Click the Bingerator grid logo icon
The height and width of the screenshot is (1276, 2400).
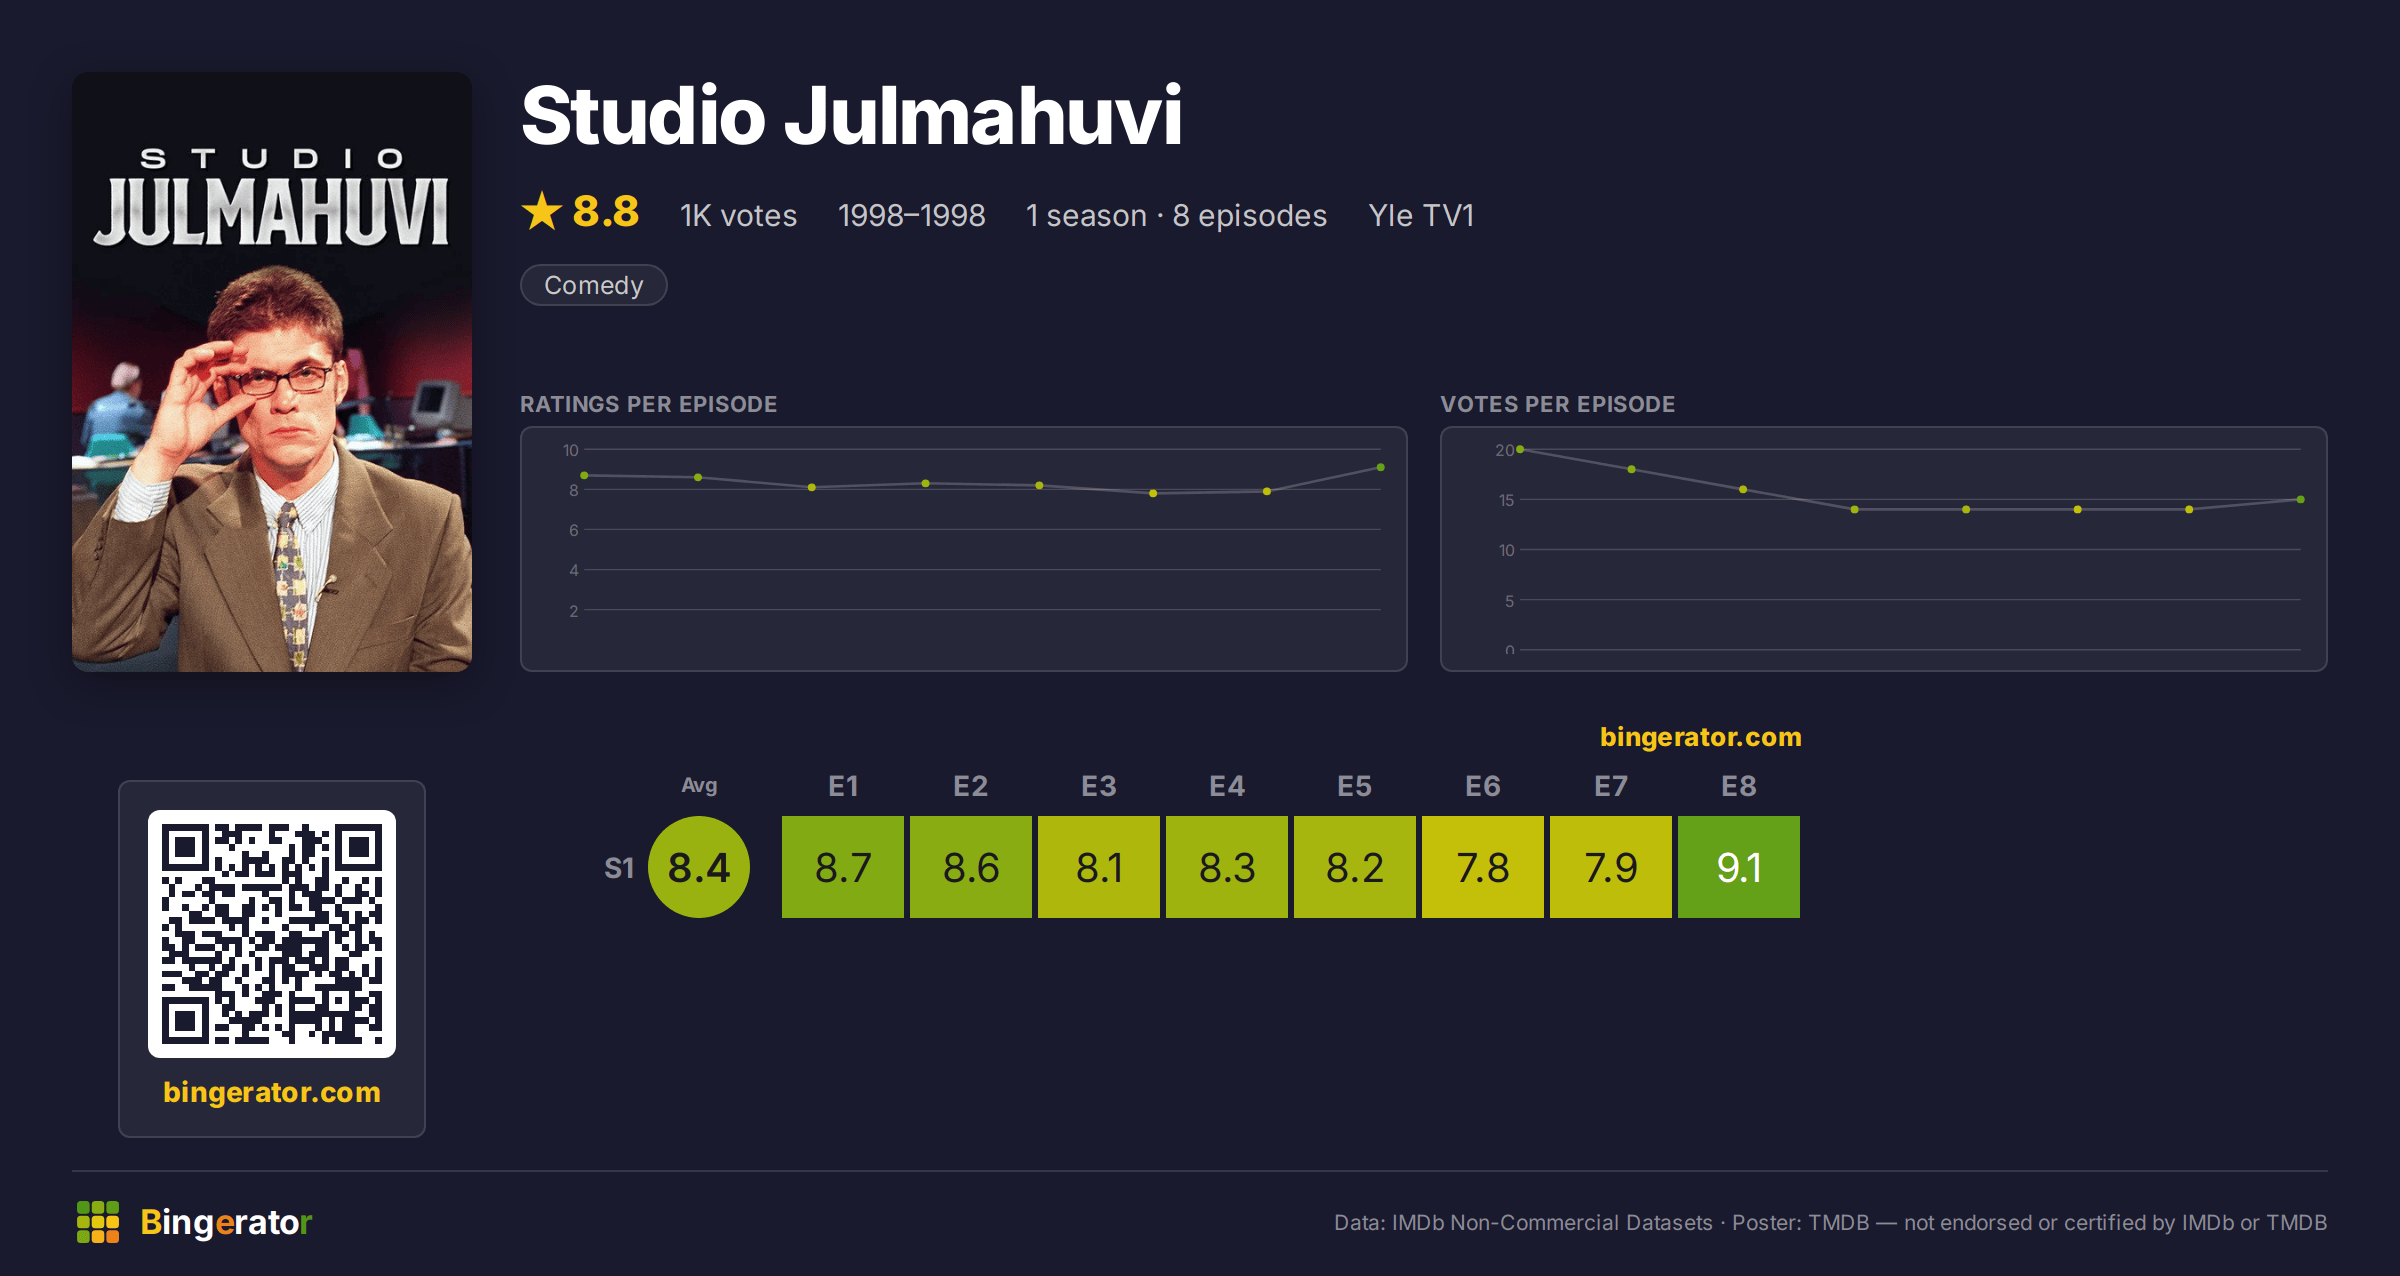[98, 1222]
